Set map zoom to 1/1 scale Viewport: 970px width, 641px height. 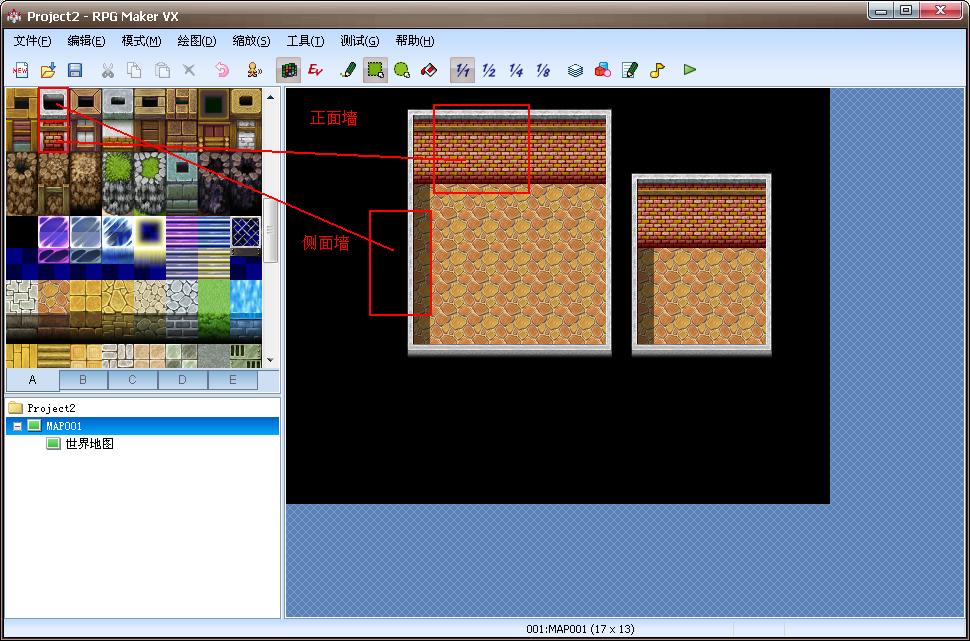click(462, 70)
